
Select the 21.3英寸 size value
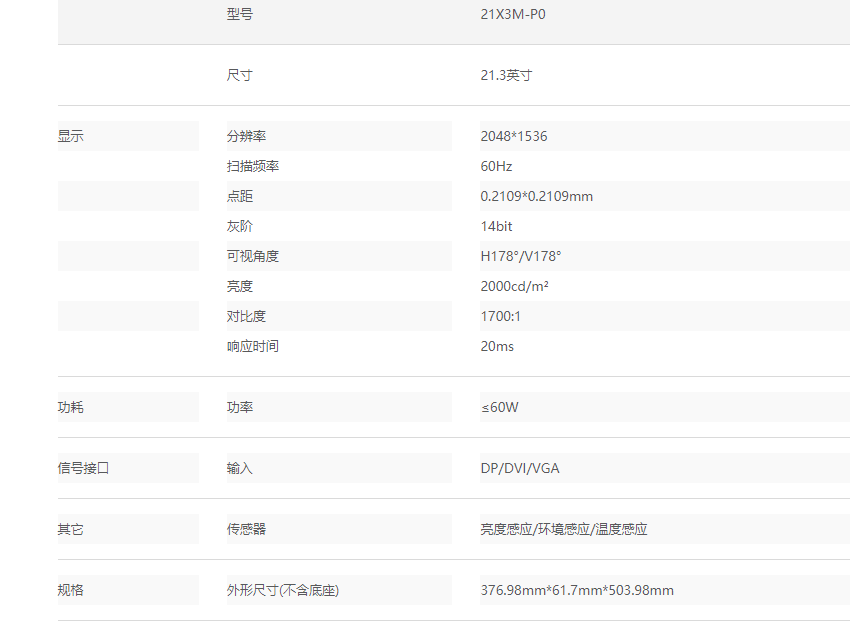coord(506,75)
